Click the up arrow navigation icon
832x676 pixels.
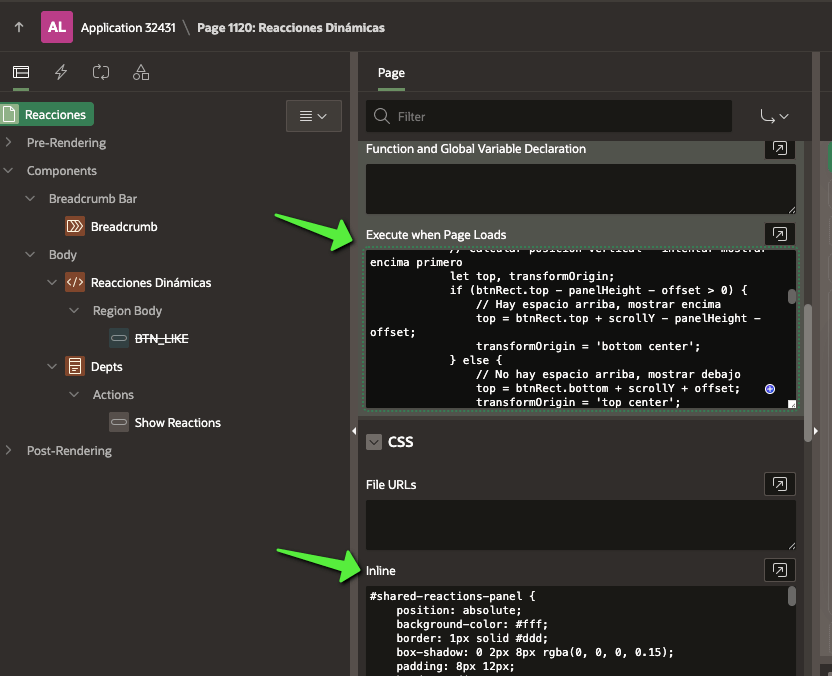coord(19,27)
